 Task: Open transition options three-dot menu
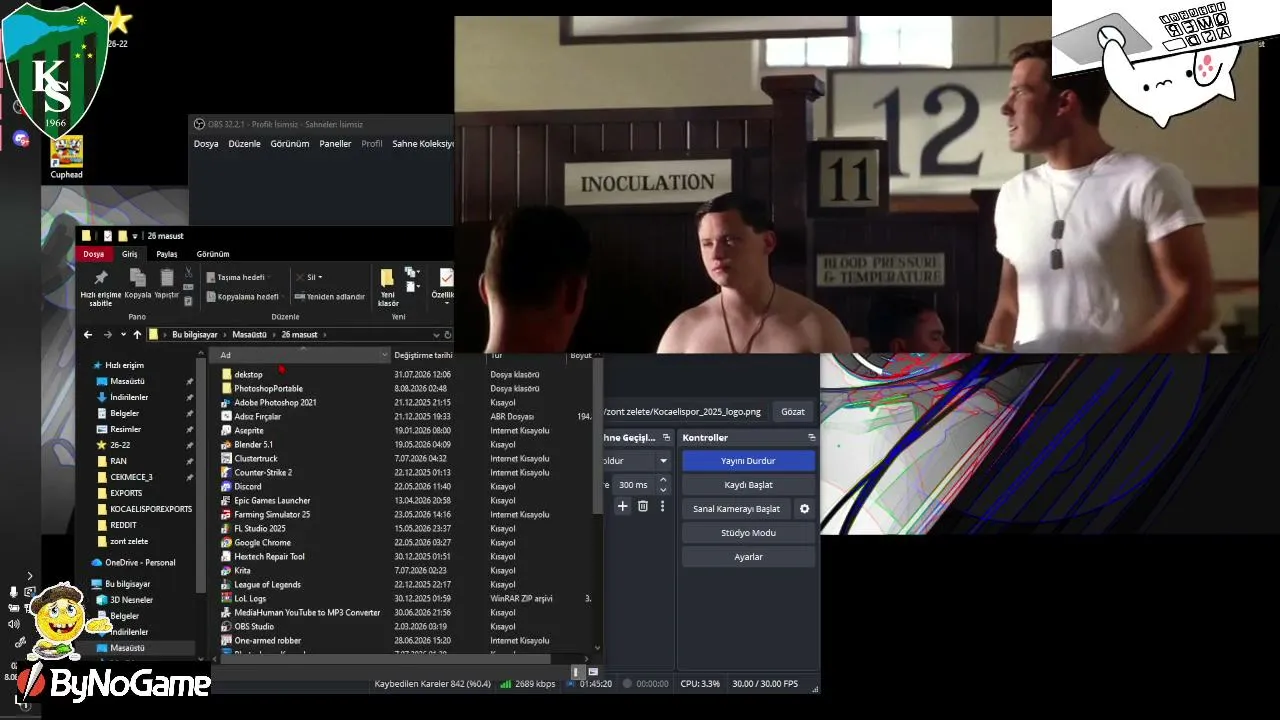click(x=662, y=507)
